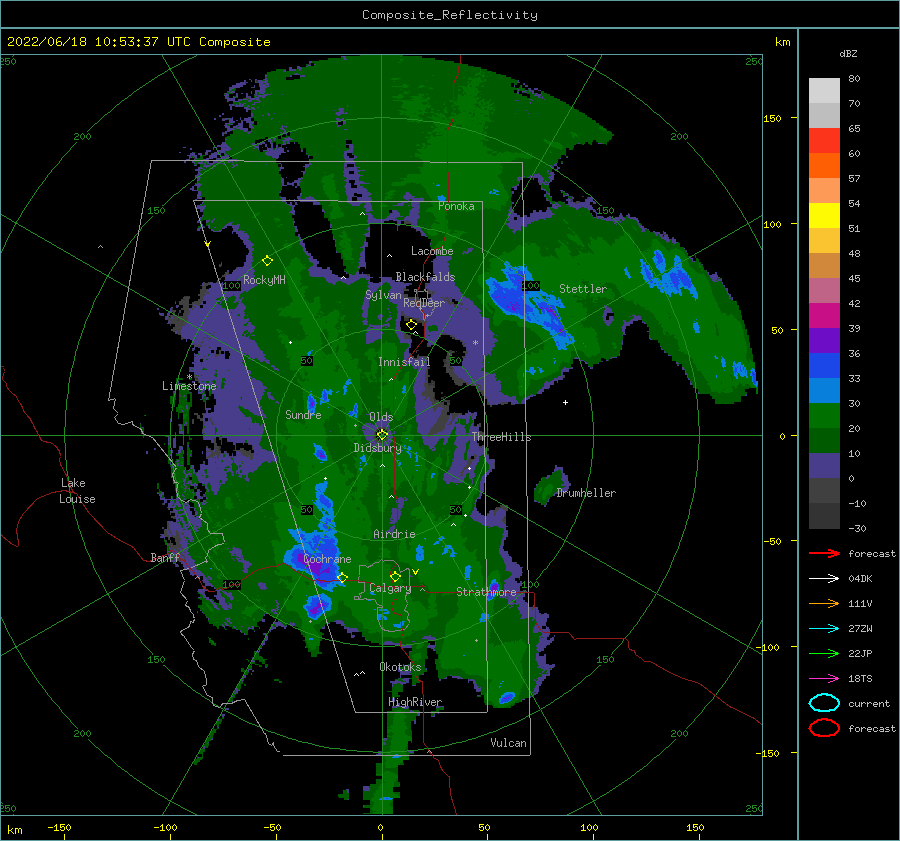The width and height of the screenshot is (900, 841).
Task: Click the RedDeer city label
Action: point(424,303)
